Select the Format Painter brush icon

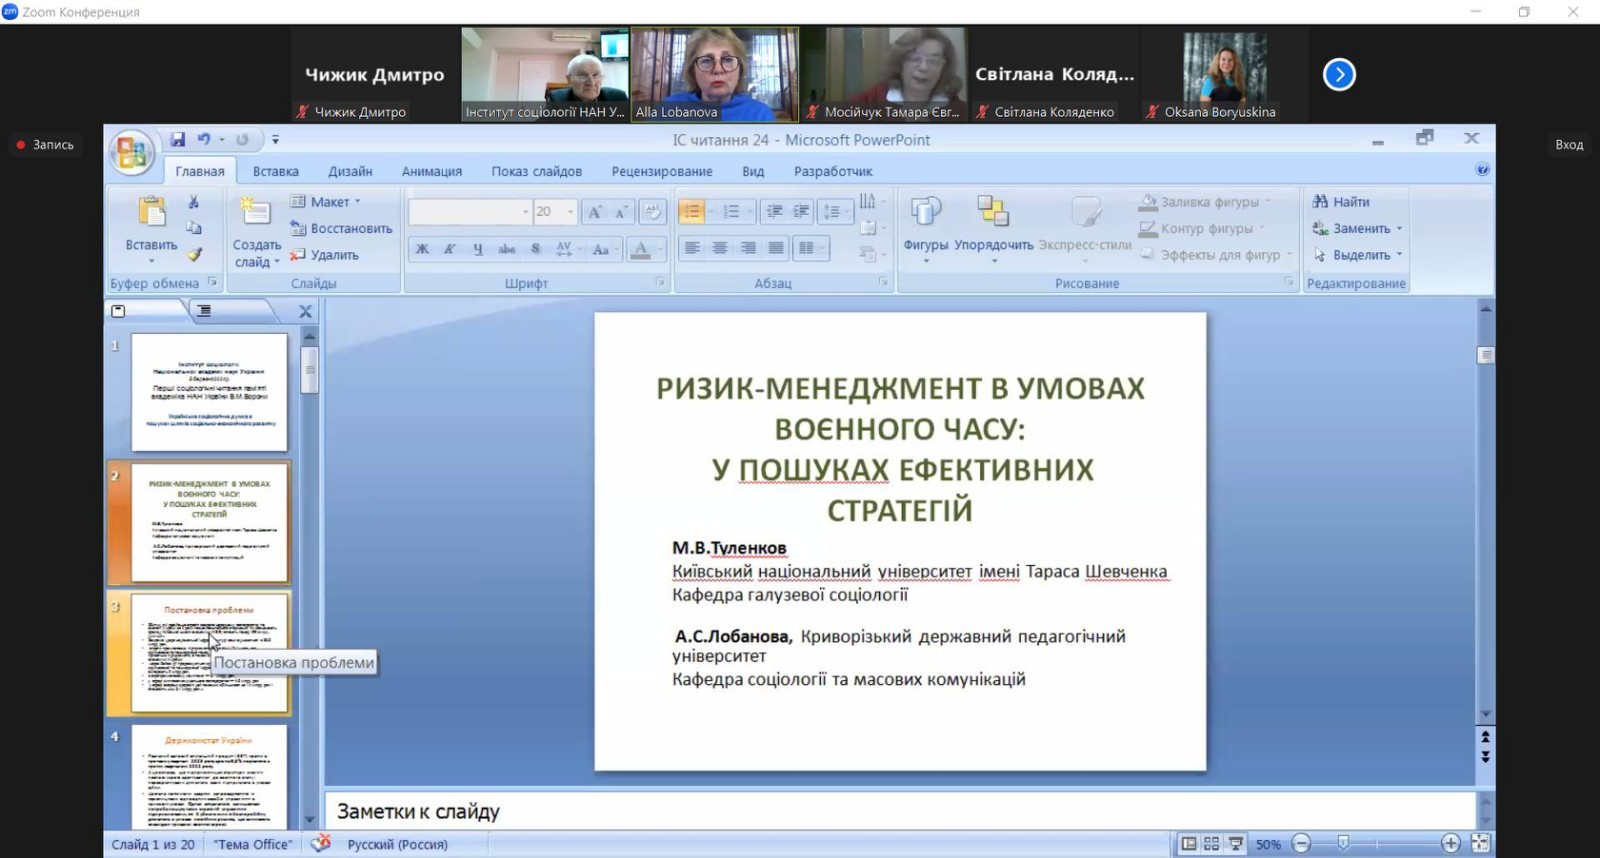click(194, 254)
